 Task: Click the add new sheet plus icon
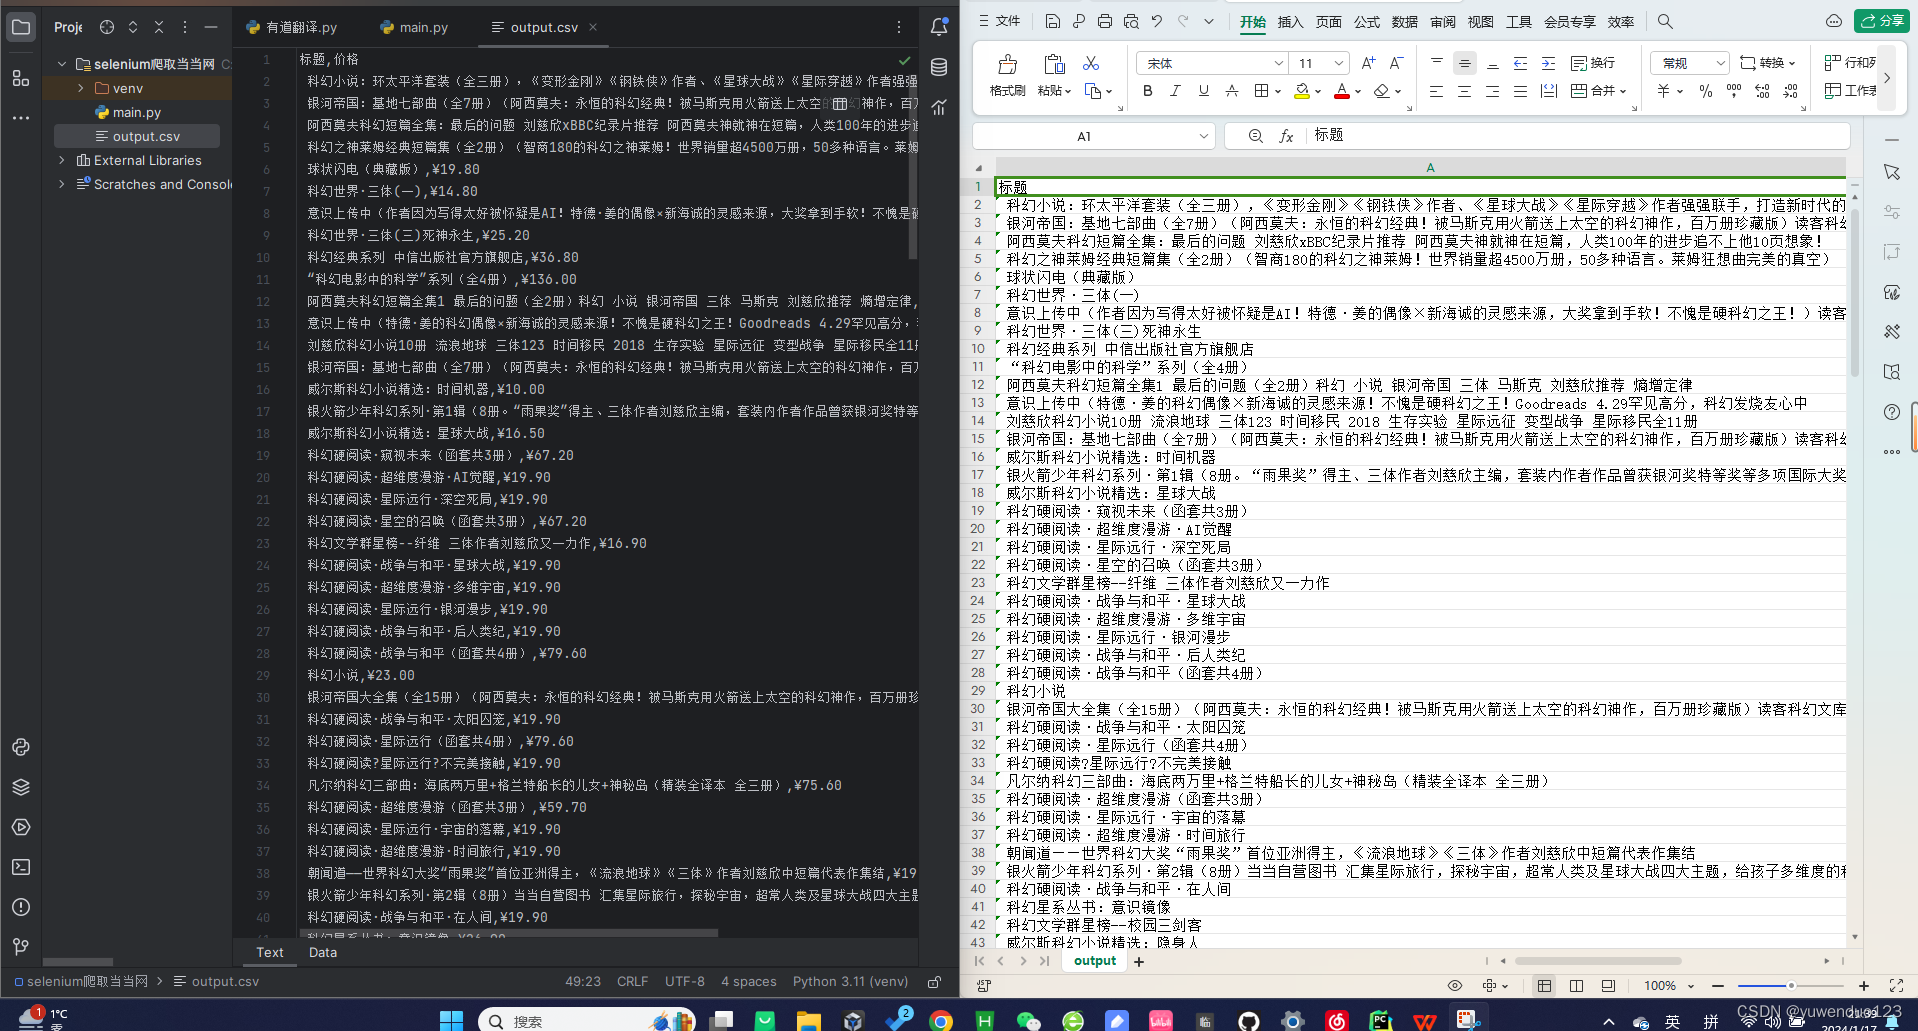[1138, 962]
